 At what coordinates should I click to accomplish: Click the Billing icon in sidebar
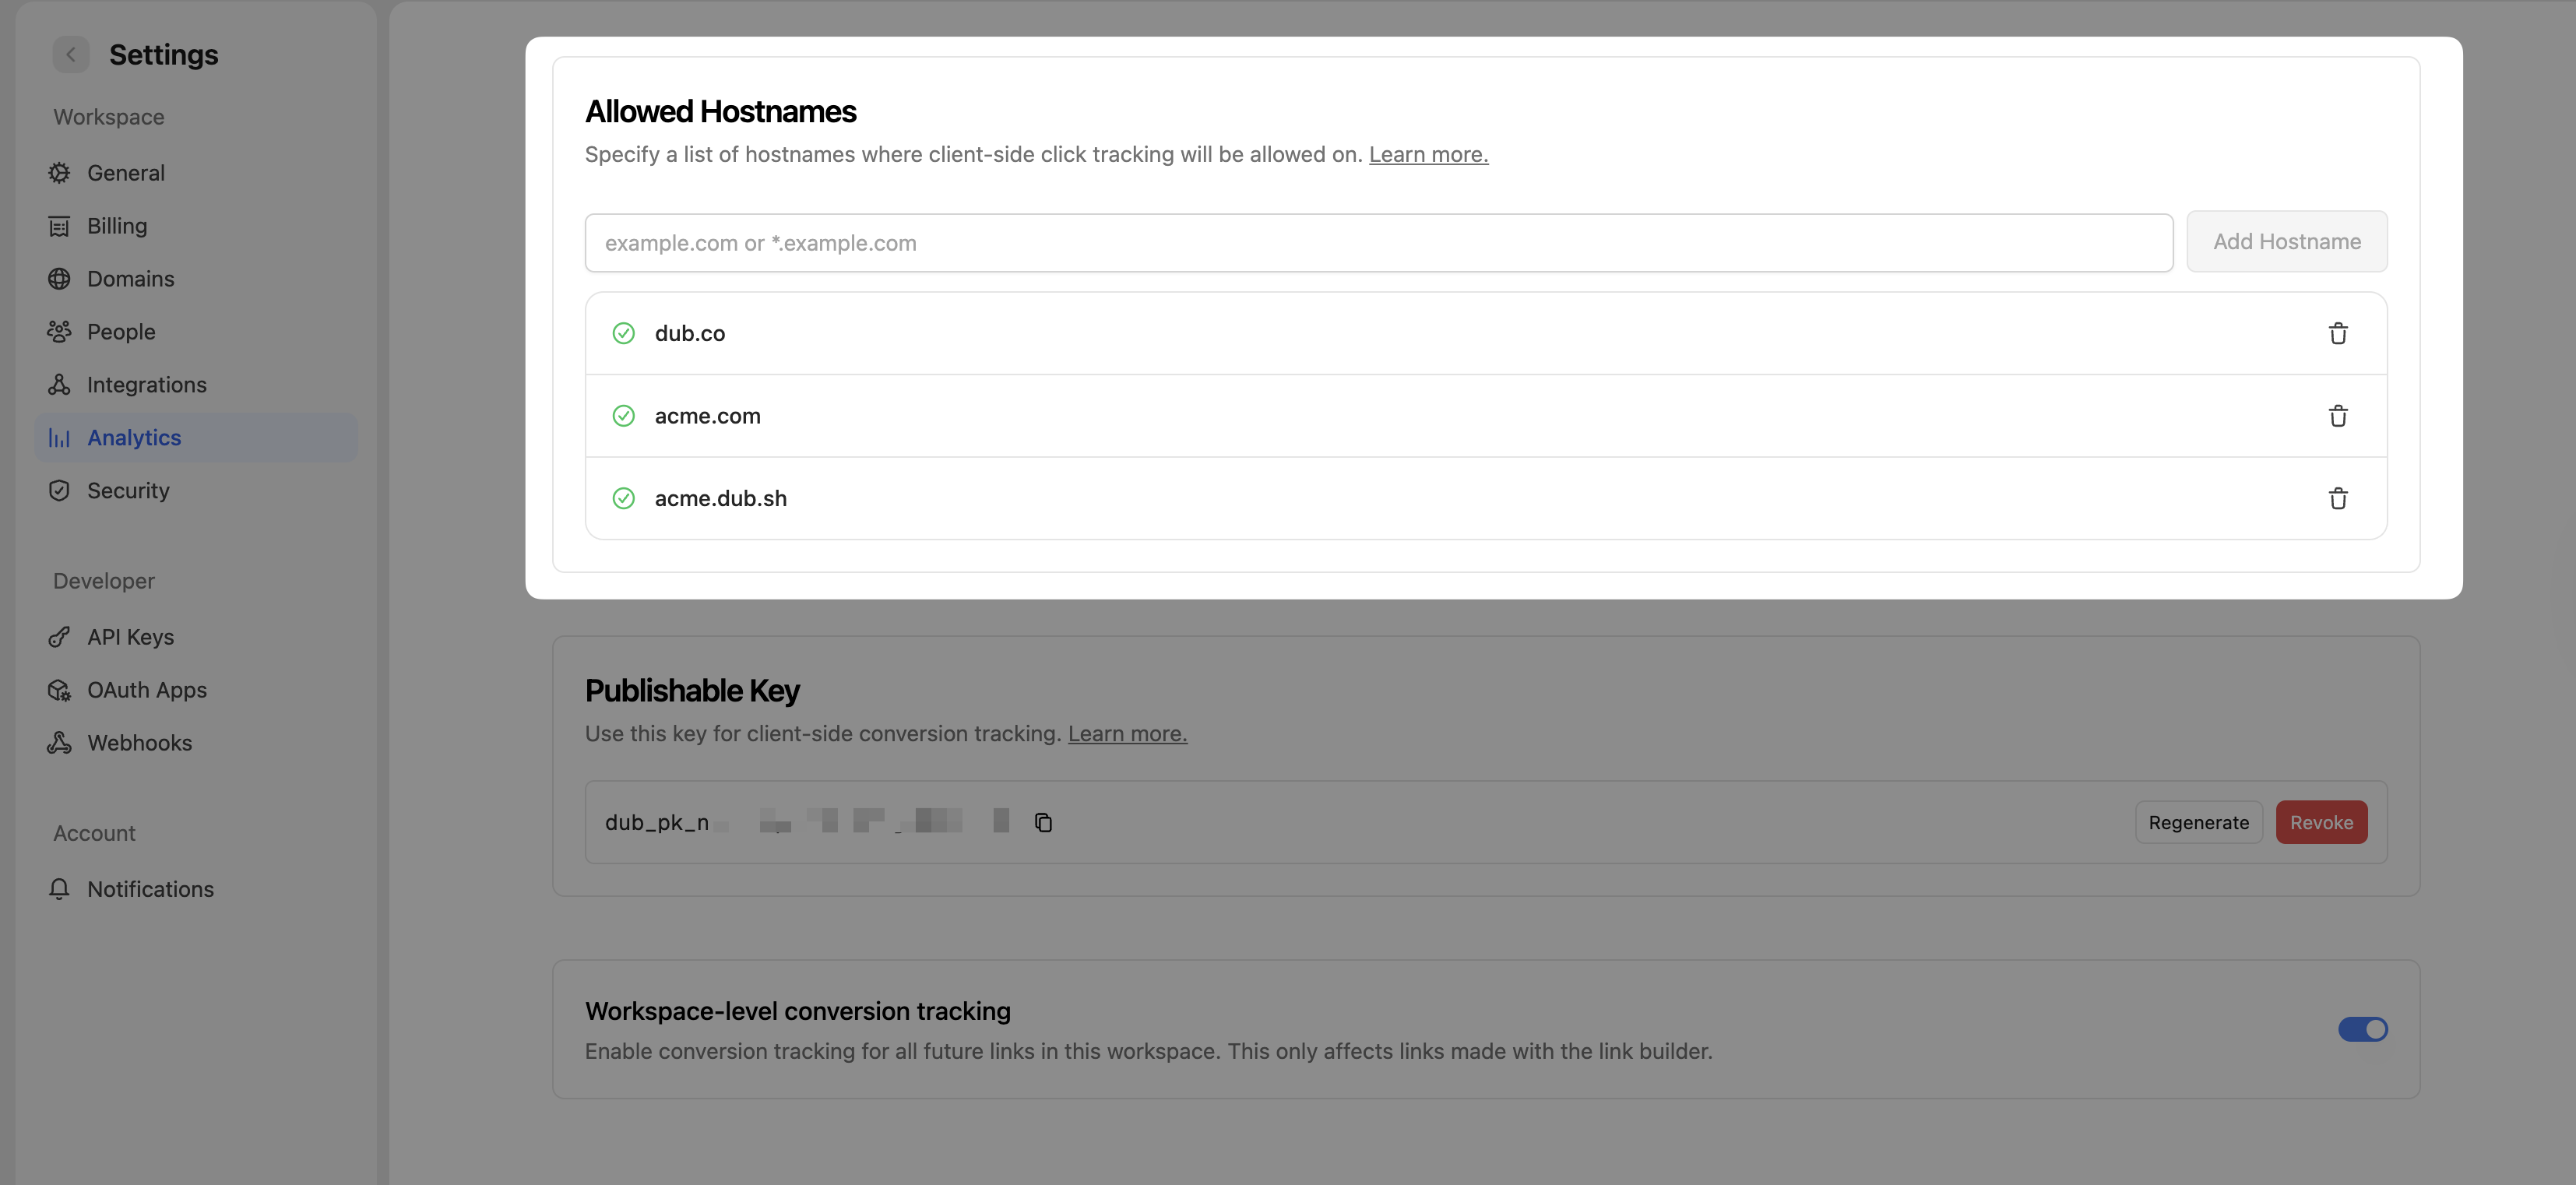pos(60,225)
